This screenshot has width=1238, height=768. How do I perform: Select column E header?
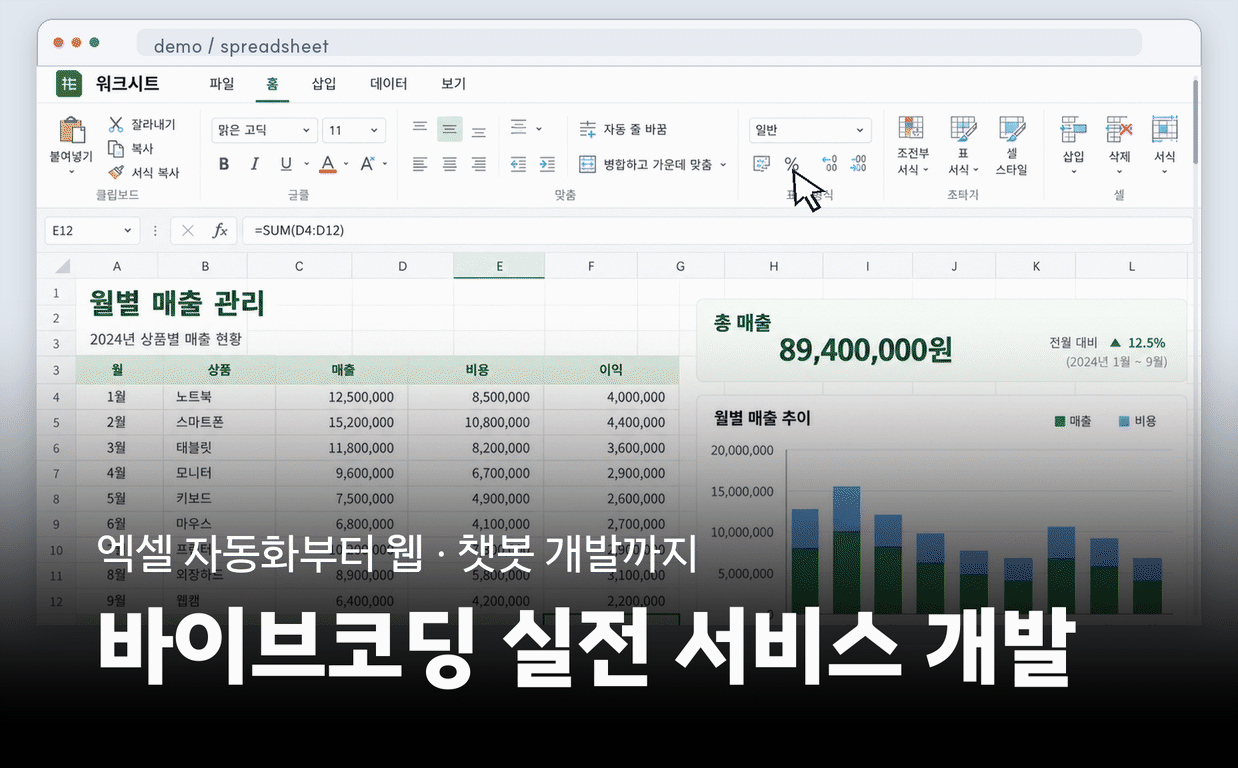(x=499, y=266)
